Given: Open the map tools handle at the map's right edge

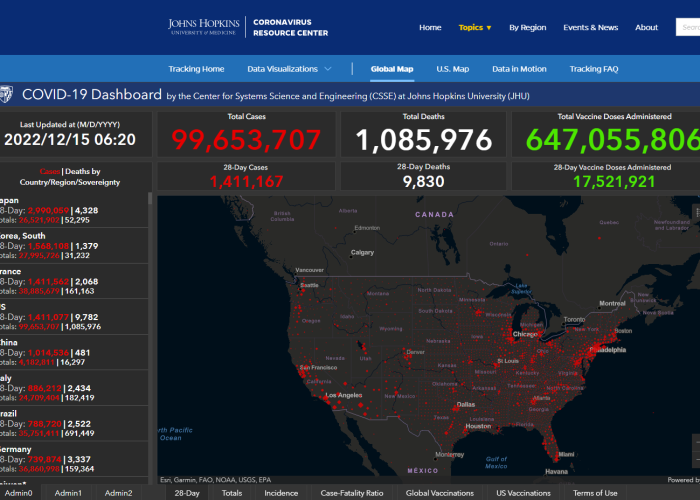Looking at the screenshot, I should [696, 213].
